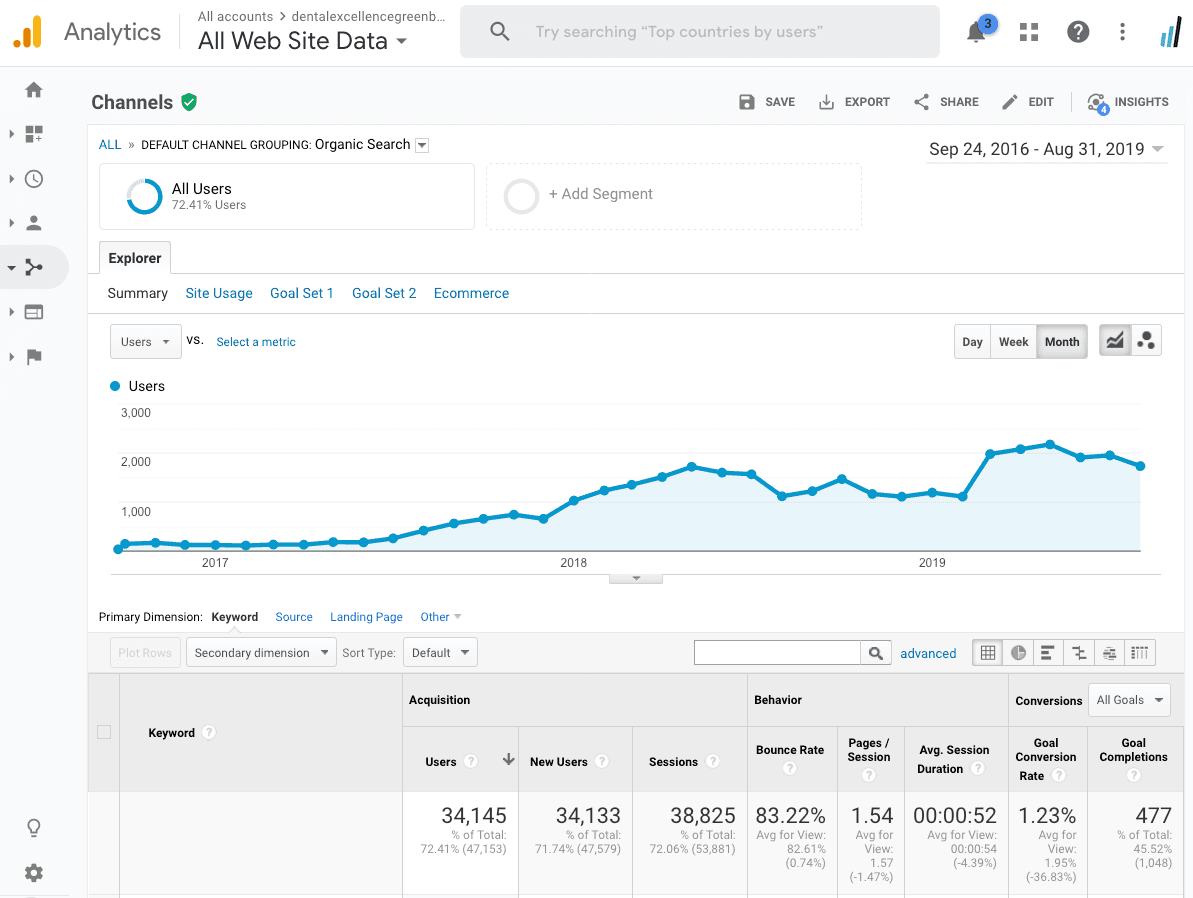1193x898 pixels.
Task: Open the Home reports section
Action: 33,89
